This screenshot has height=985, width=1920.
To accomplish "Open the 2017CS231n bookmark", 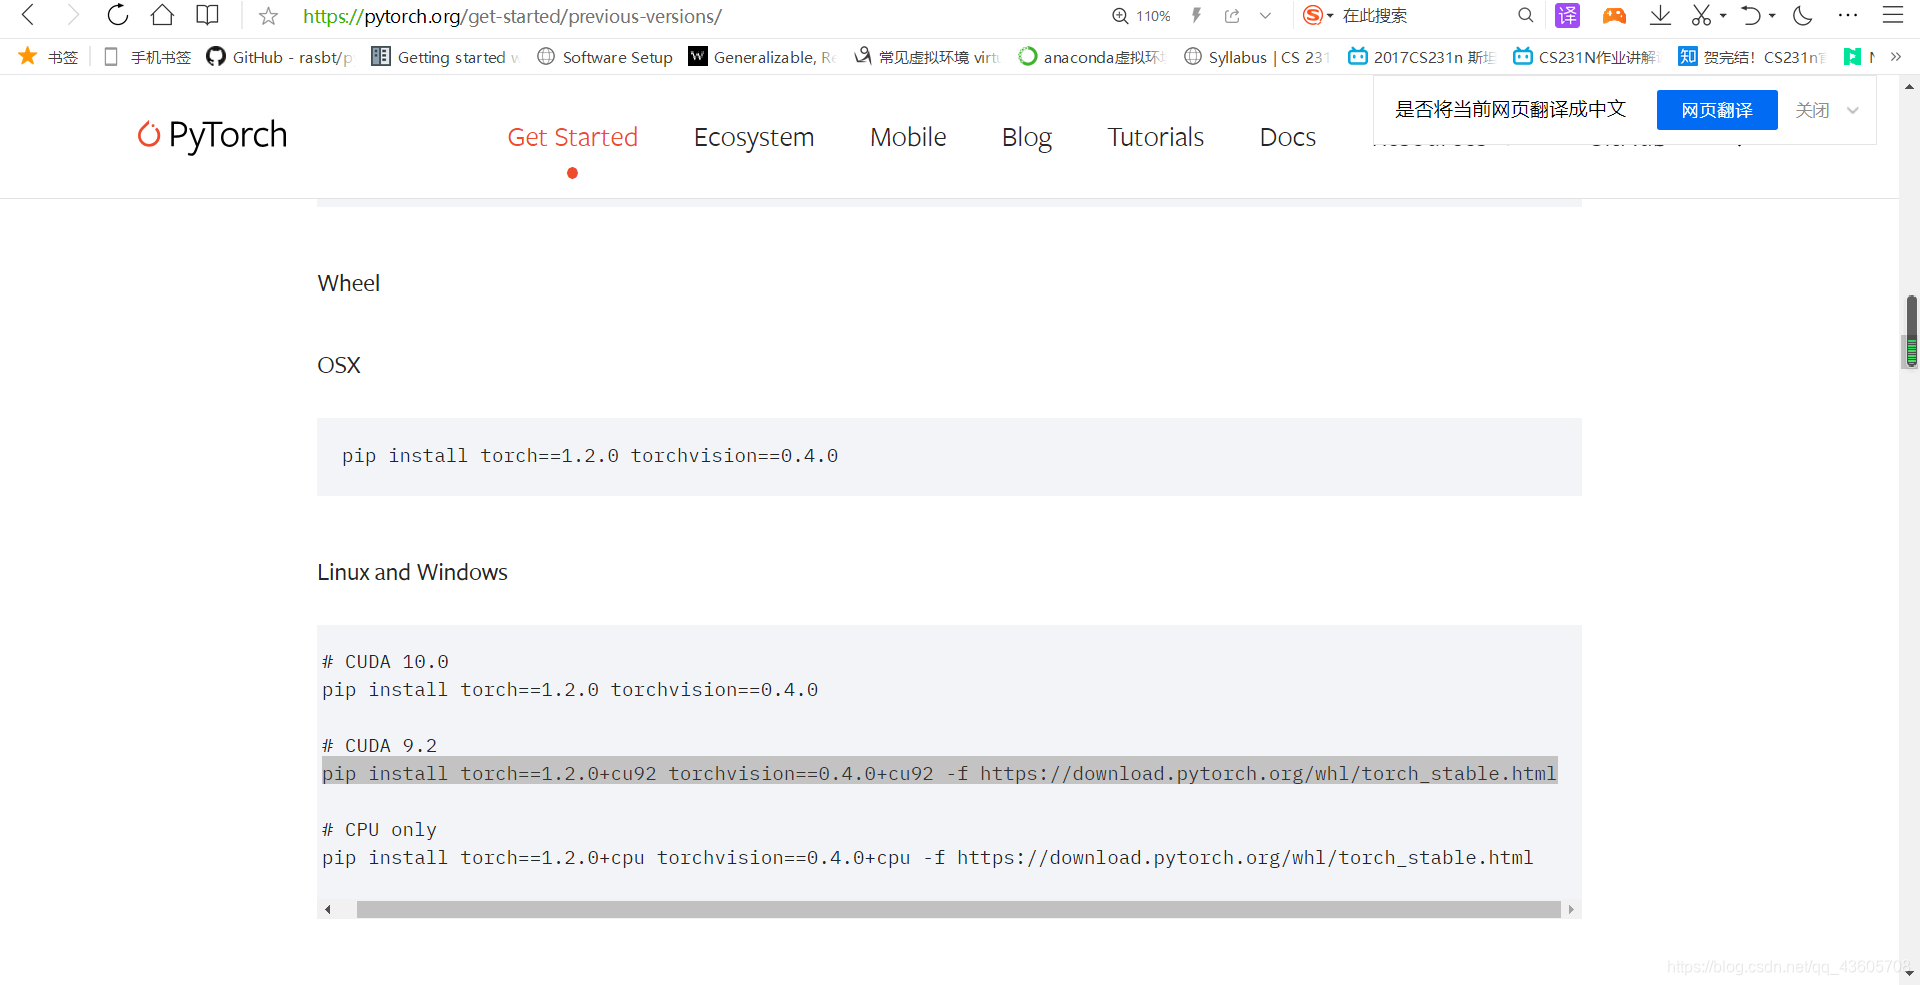I will point(1422,57).
